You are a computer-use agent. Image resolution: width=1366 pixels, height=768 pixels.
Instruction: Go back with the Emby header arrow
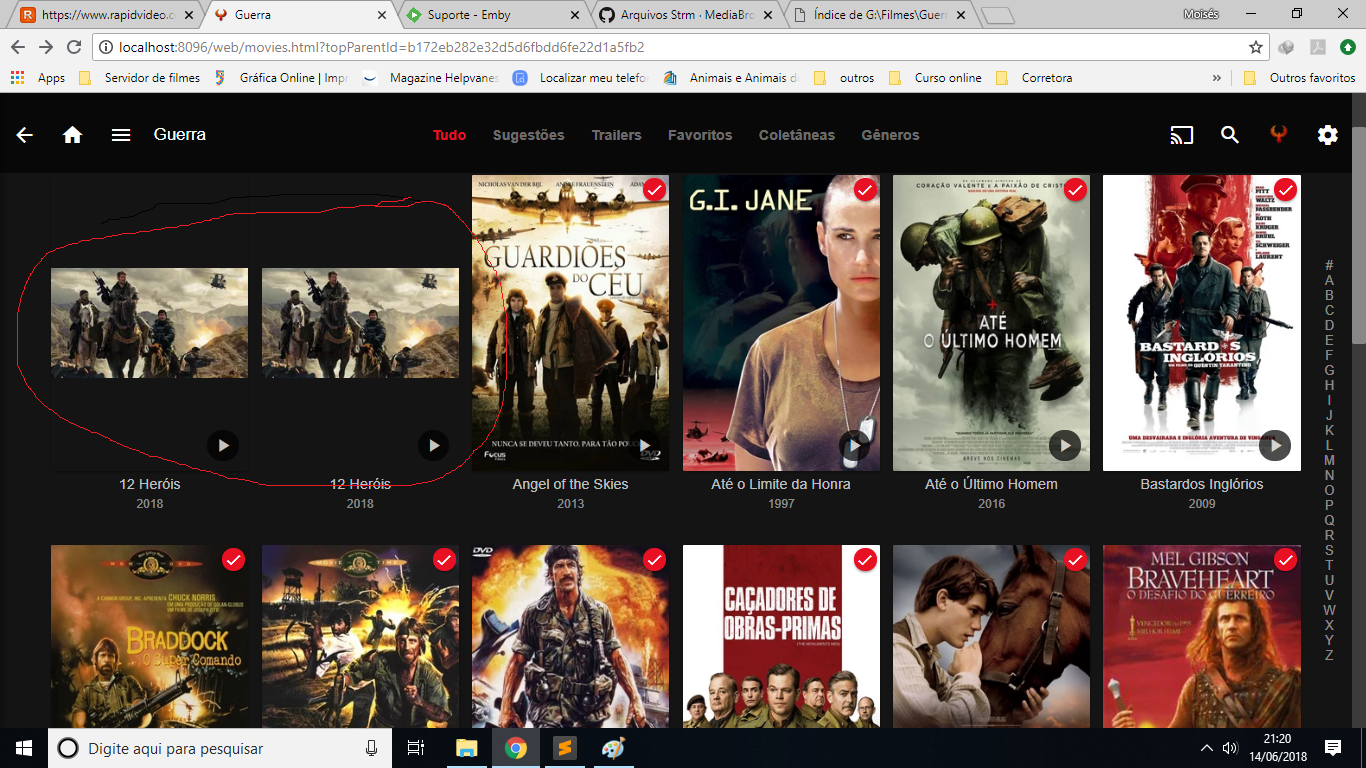point(25,135)
